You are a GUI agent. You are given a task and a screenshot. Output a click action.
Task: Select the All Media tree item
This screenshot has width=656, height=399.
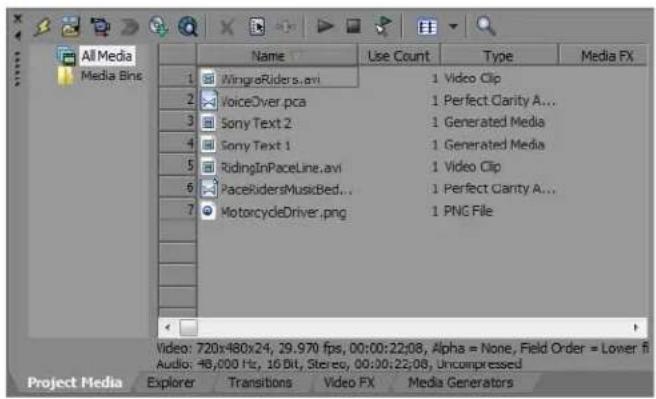pos(107,56)
